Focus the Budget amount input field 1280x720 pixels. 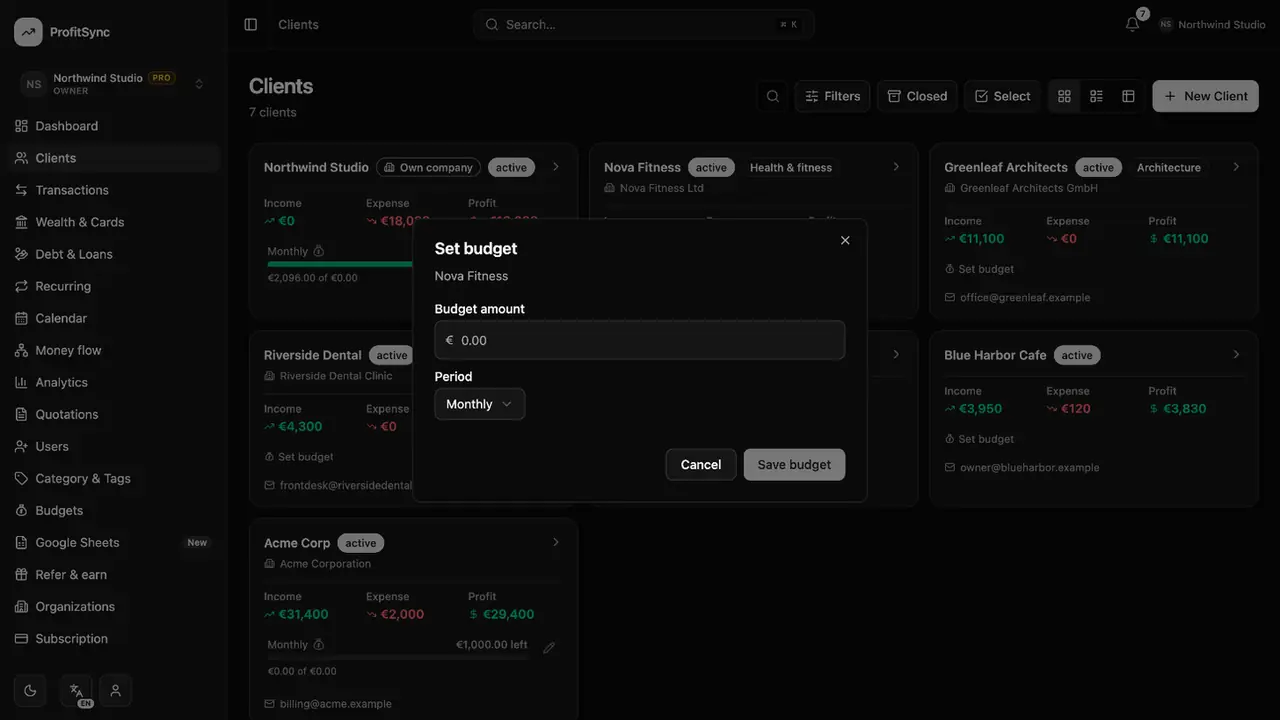640,340
